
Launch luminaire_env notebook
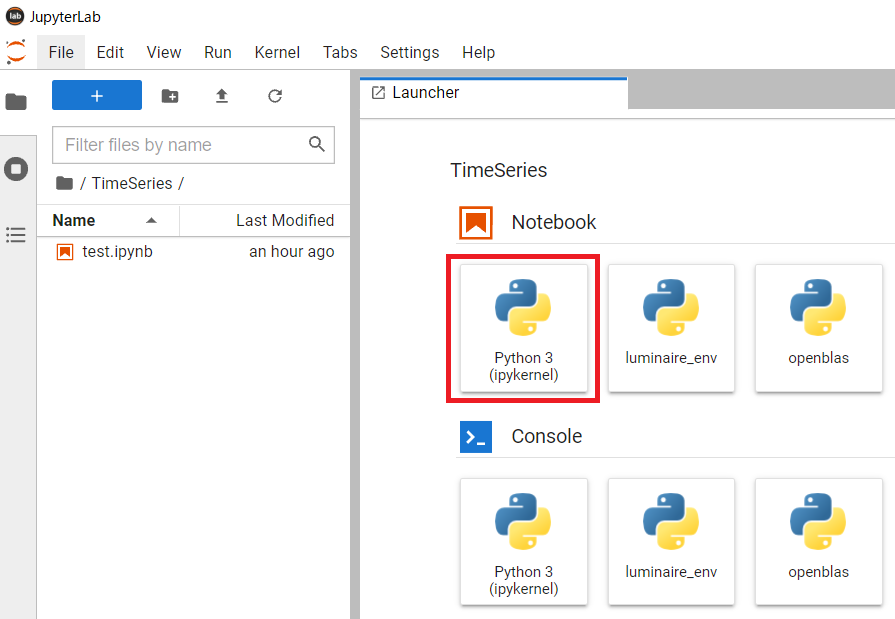coord(671,328)
